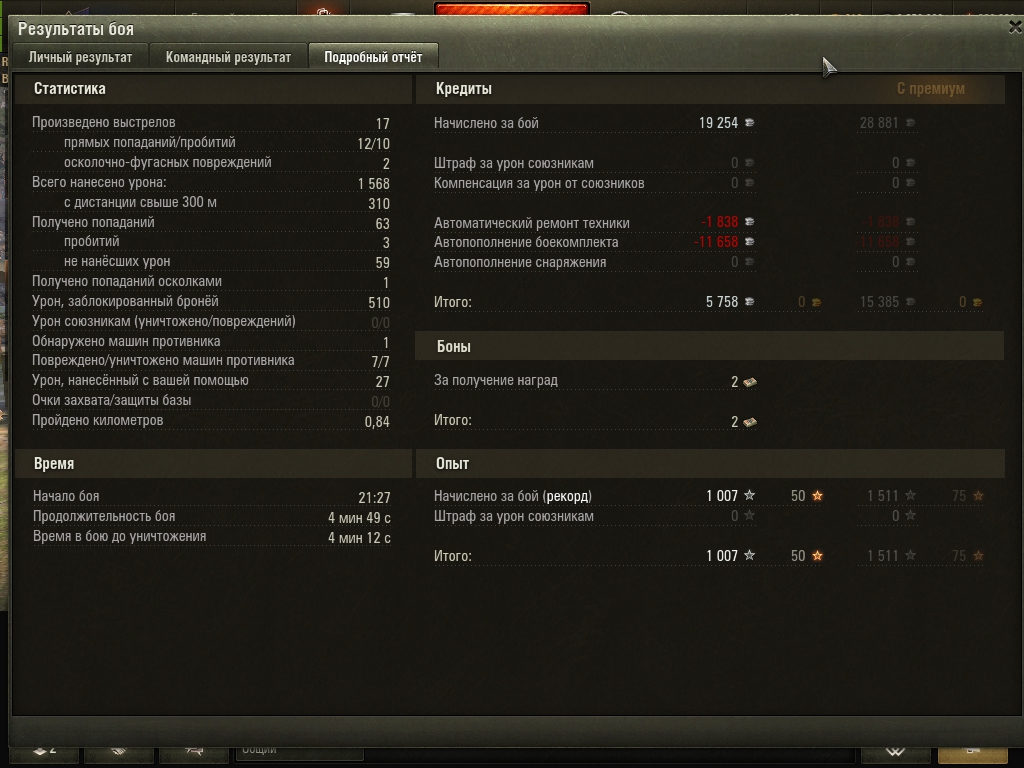Click the gold coin icon in credits Итого row
1024x768 pixels.
816,302
